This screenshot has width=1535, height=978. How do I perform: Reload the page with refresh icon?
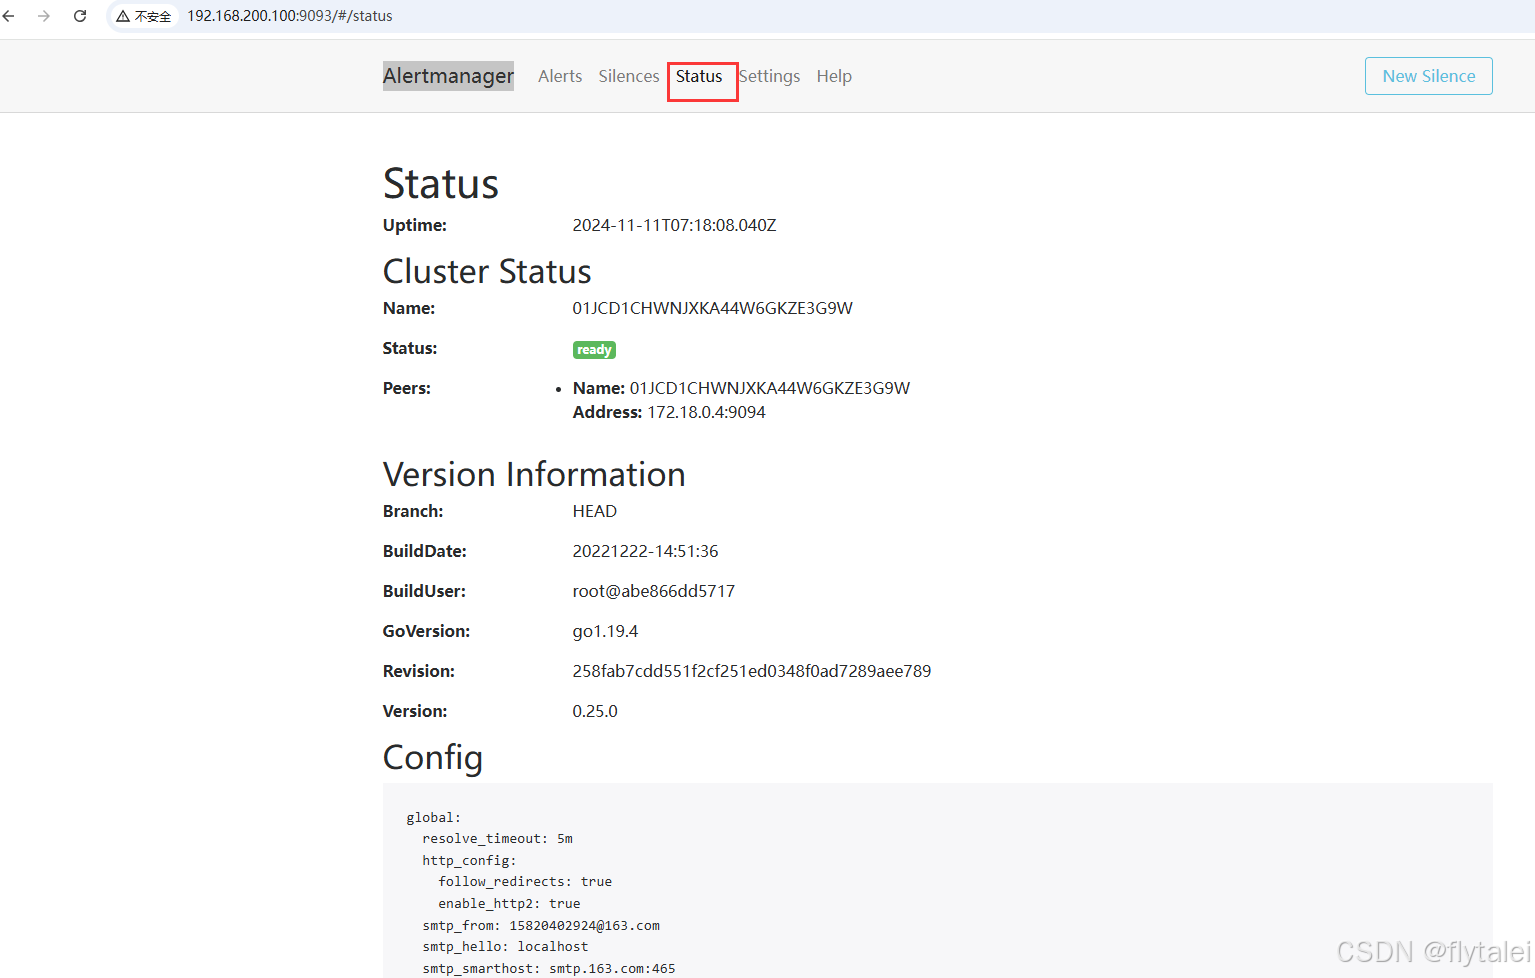(x=80, y=16)
